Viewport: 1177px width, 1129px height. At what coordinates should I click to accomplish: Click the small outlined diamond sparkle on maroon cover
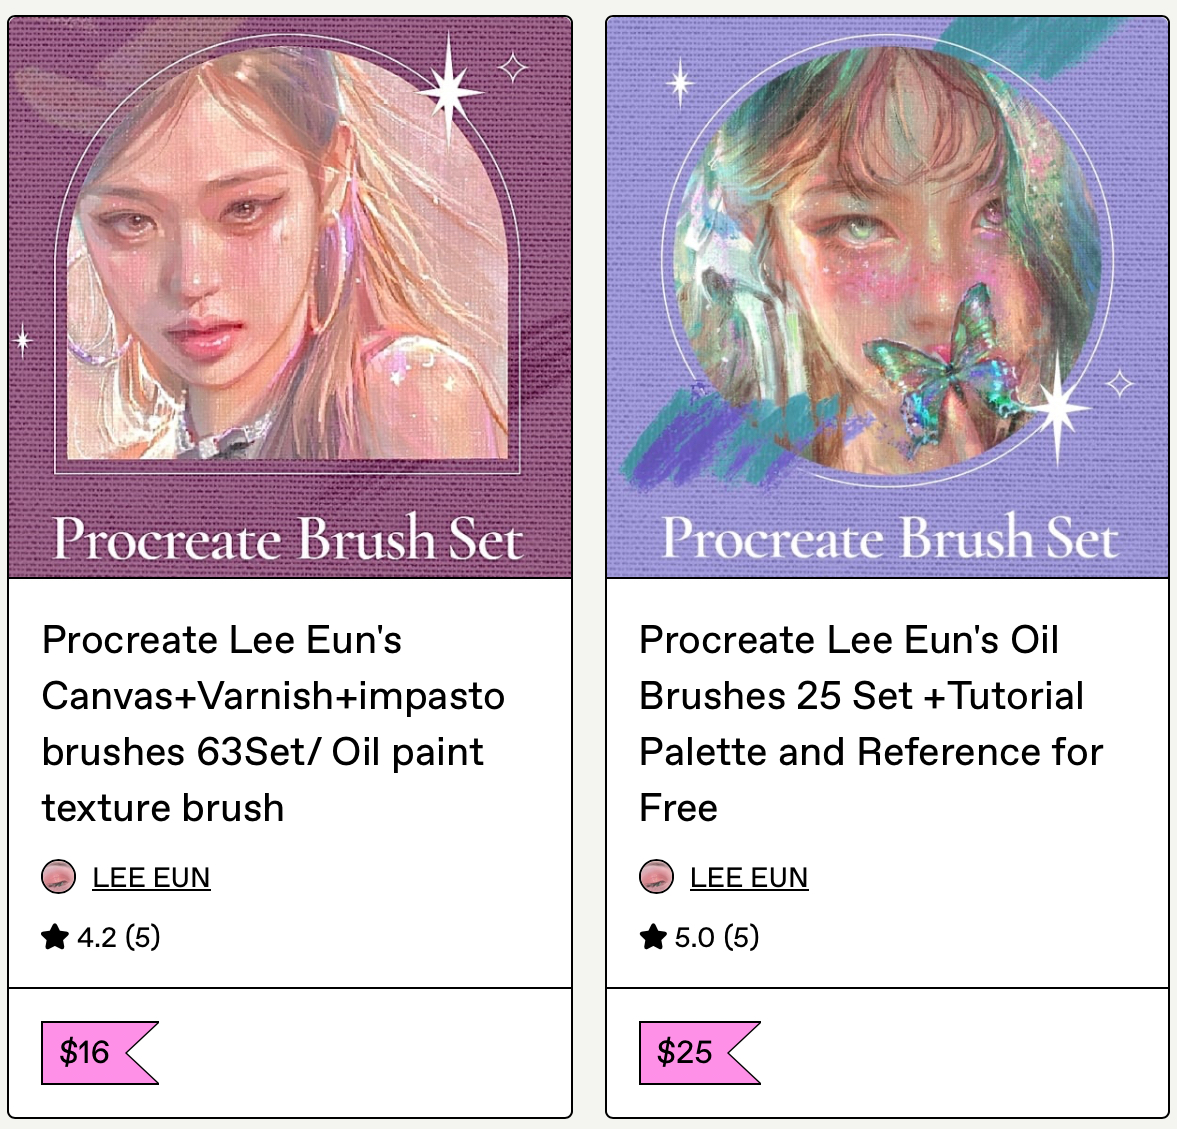point(513,68)
